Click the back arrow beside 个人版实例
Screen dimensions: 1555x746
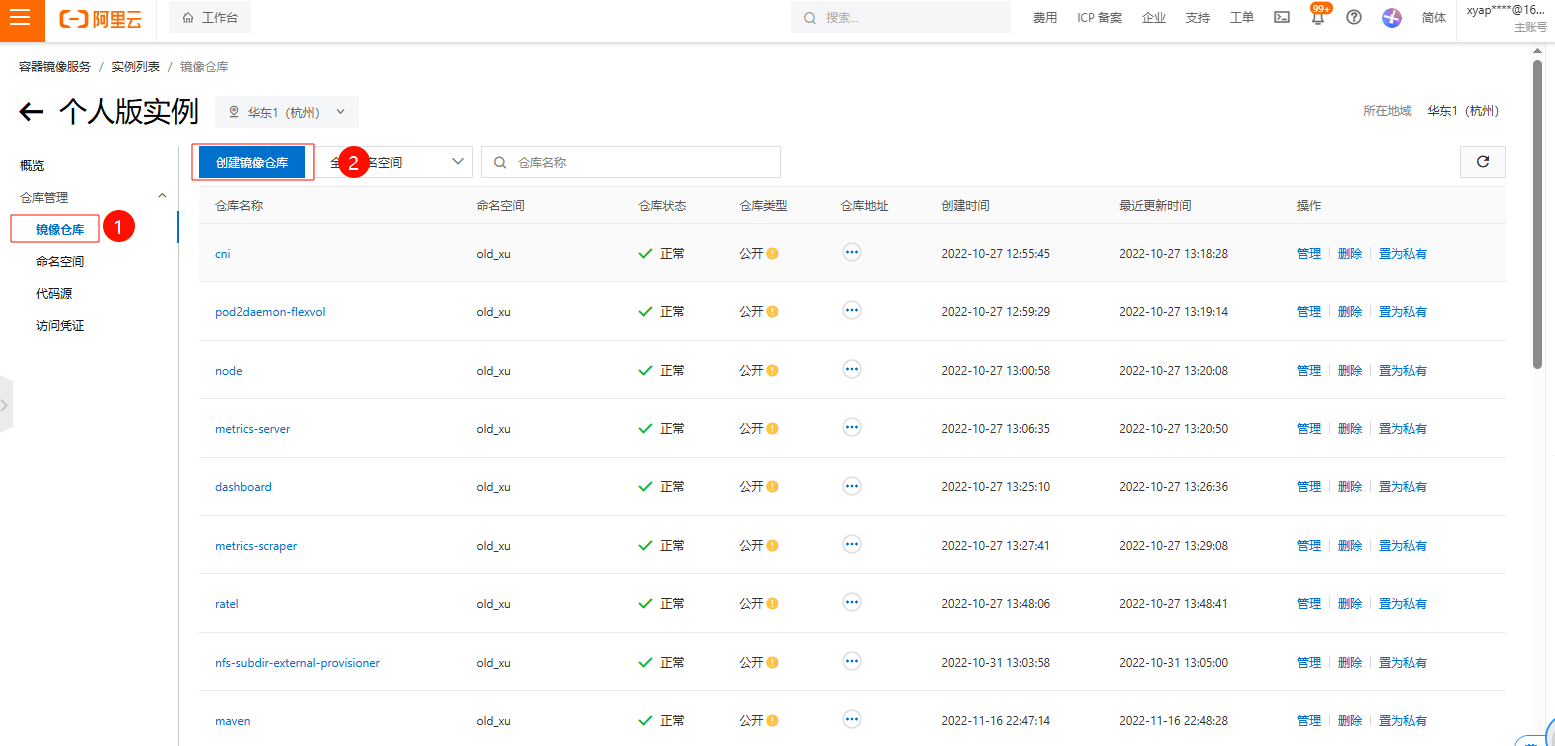tap(32, 112)
